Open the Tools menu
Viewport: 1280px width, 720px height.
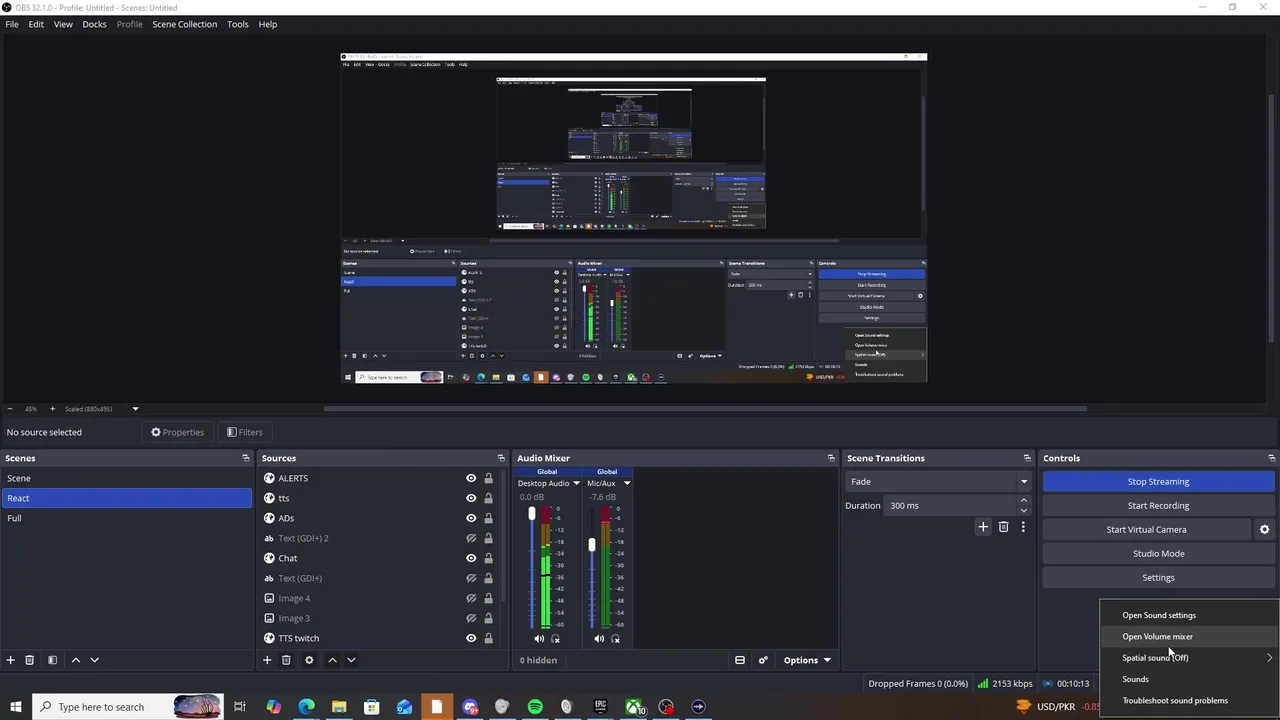(x=238, y=24)
